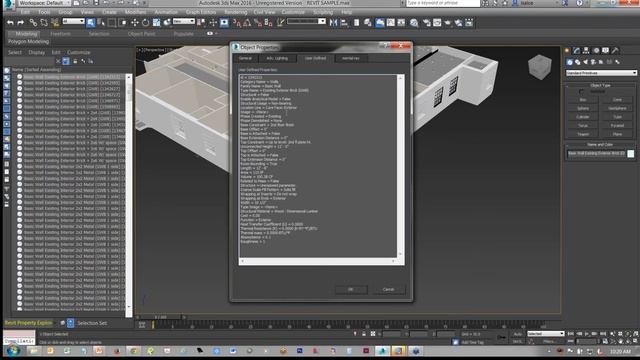The height and width of the screenshot is (360, 640).
Task: Switch to the Modify command panel
Action: coord(576,51)
